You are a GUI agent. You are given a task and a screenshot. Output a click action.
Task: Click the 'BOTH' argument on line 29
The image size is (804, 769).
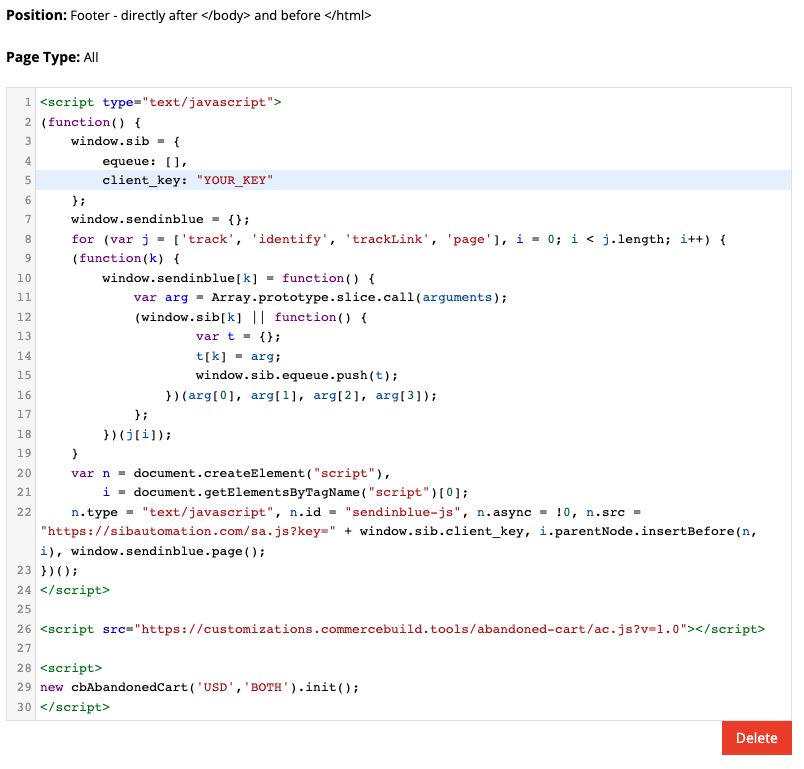266,687
